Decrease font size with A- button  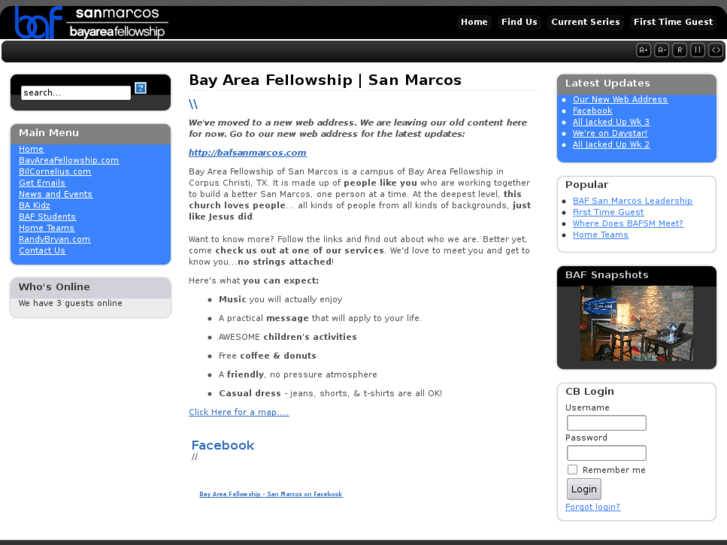coord(661,50)
